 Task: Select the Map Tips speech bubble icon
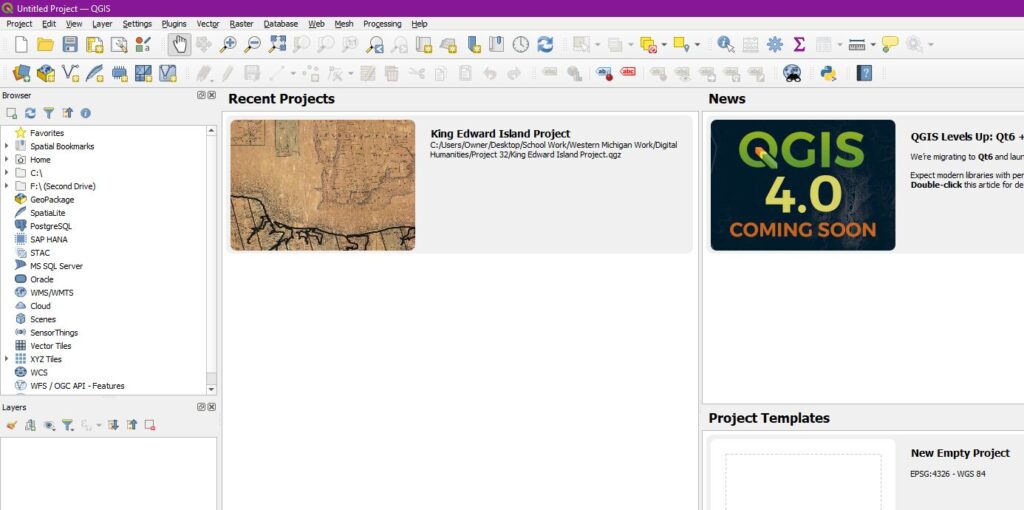coord(889,44)
